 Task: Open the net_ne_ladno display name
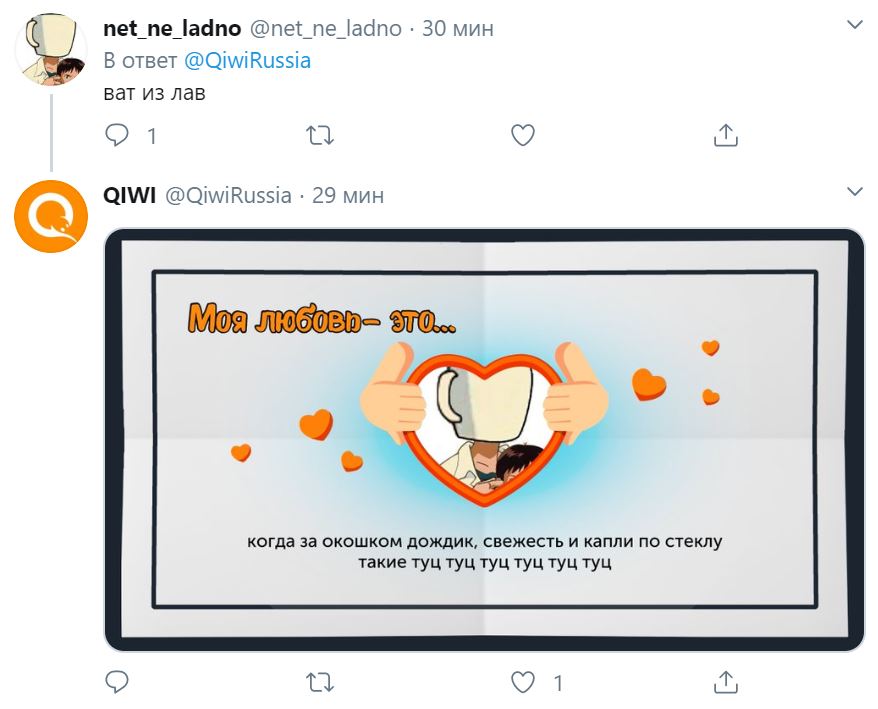(172, 28)
